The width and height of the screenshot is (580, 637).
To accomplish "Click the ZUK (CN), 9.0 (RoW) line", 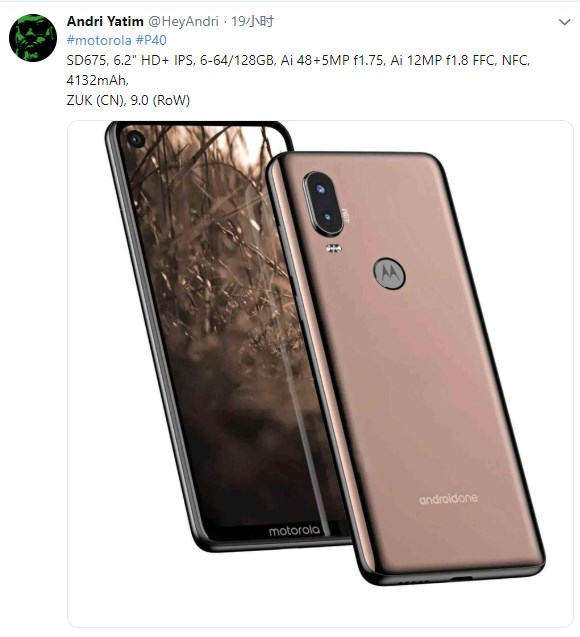I will pyautogui.click(x=128, y=100).
